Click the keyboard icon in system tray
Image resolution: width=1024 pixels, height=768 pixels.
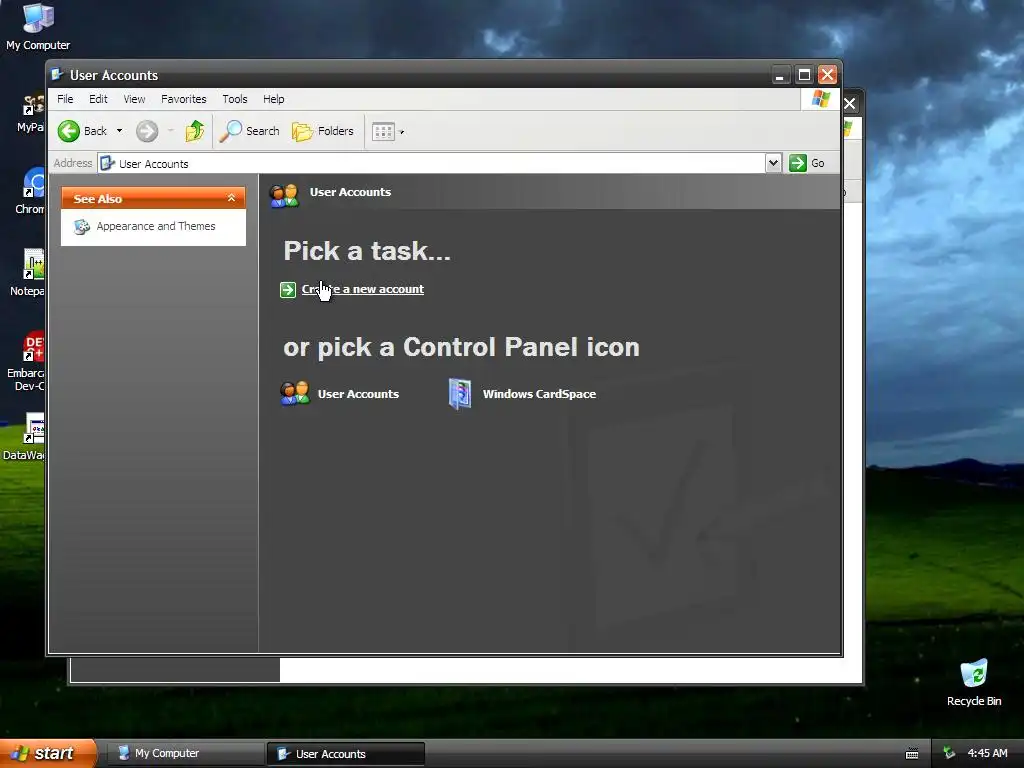(x=912, y=754)
